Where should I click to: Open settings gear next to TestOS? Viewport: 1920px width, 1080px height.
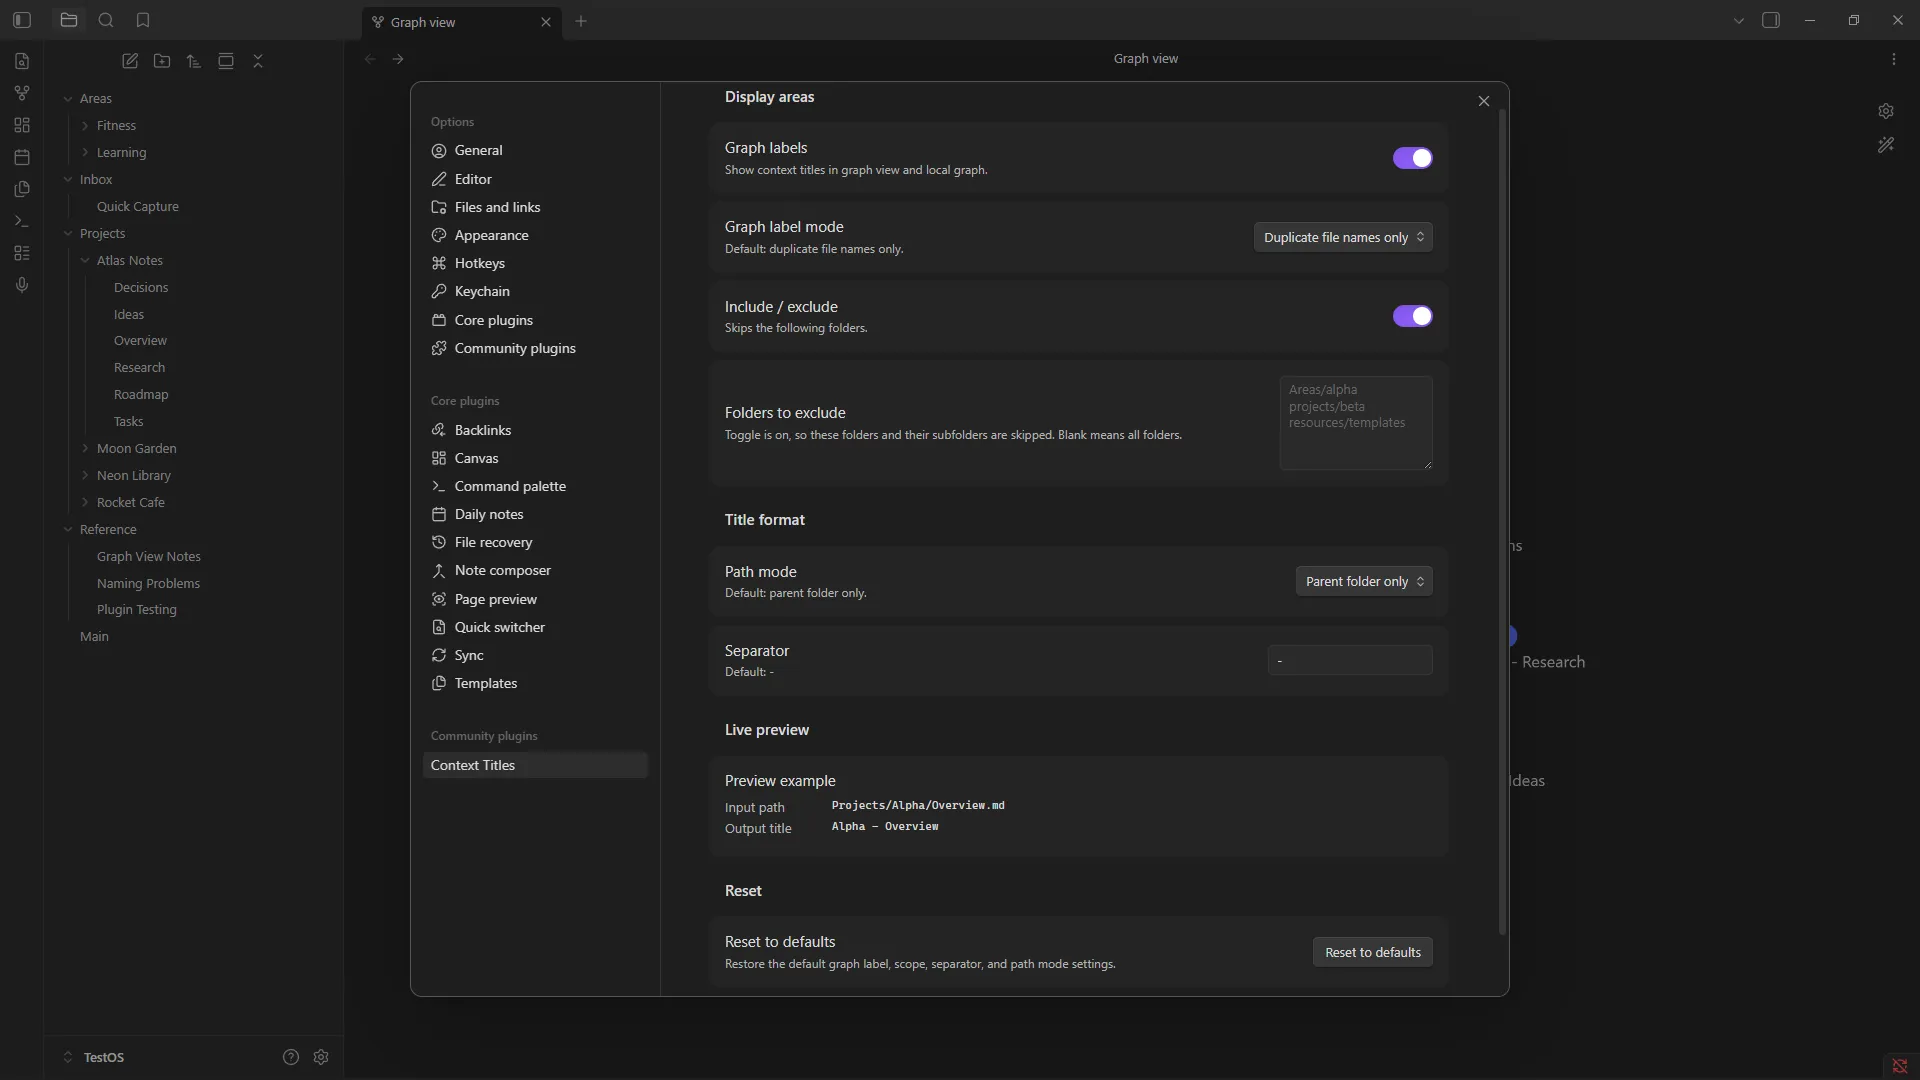(321, 1057)
